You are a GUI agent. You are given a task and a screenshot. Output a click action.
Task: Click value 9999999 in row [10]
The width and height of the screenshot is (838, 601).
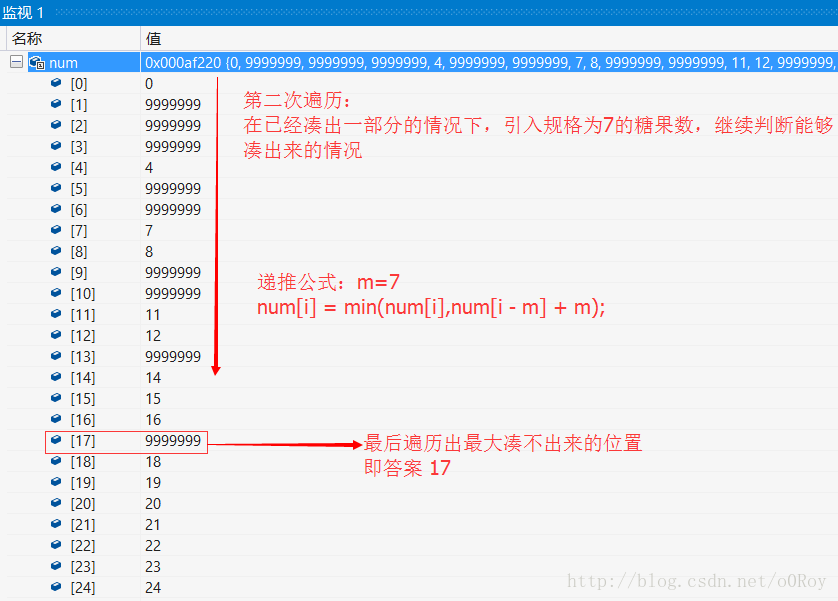point(173,294)
